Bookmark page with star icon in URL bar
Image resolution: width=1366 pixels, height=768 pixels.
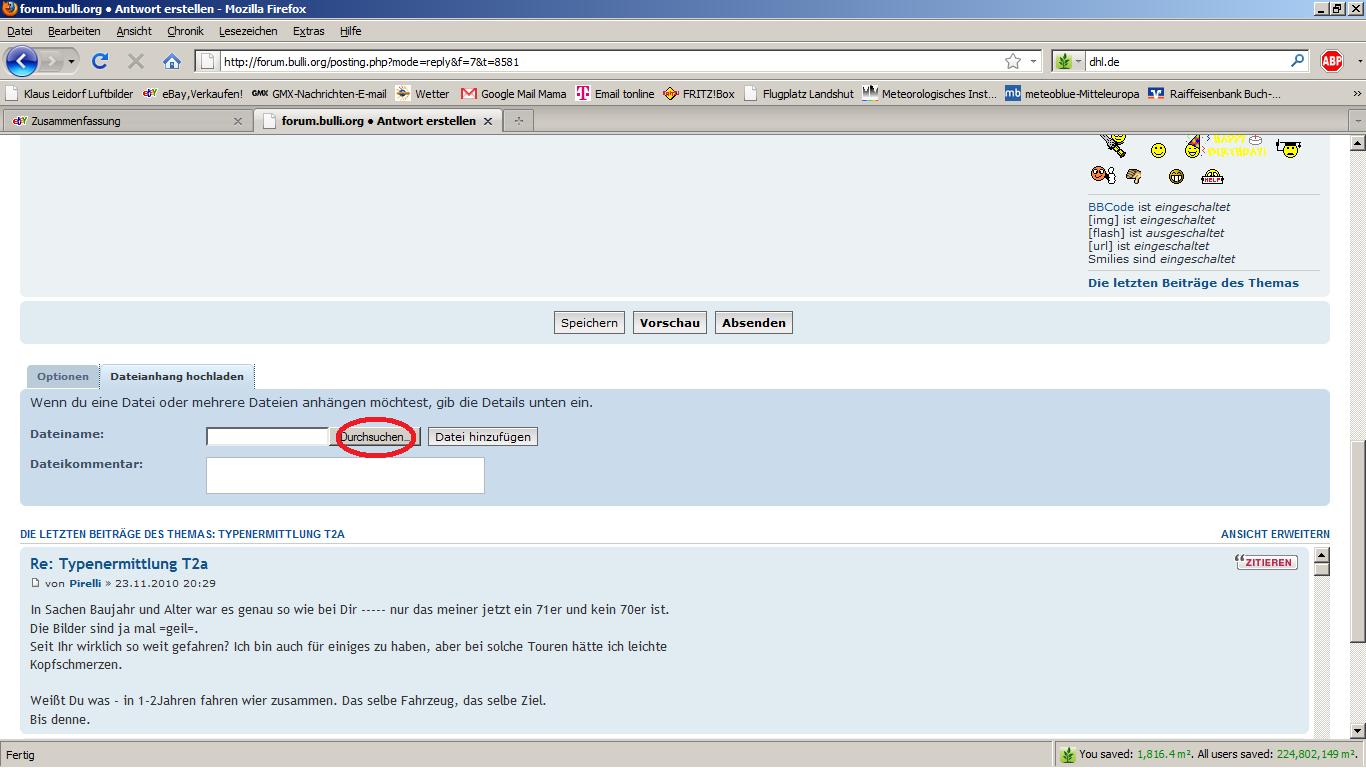tap(1013, 61)
